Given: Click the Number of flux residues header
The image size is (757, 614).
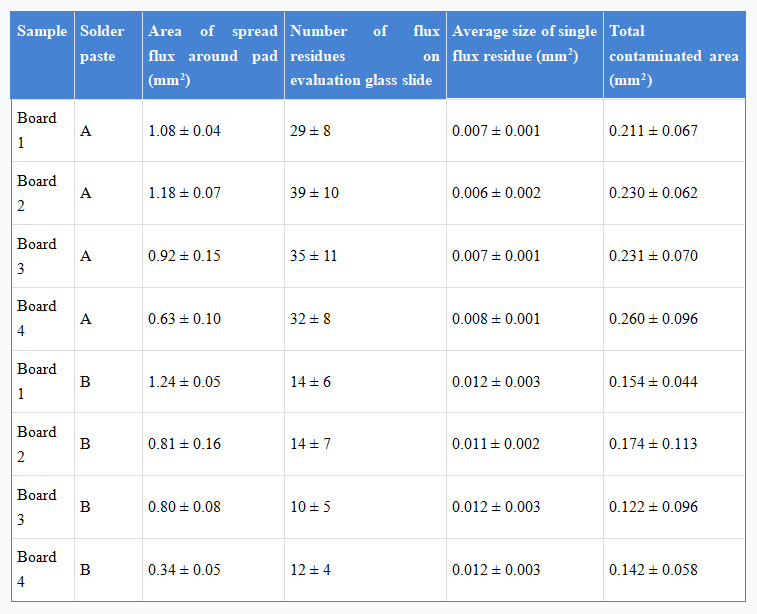Looking at the screenshot, I should [x=364, y=56].
